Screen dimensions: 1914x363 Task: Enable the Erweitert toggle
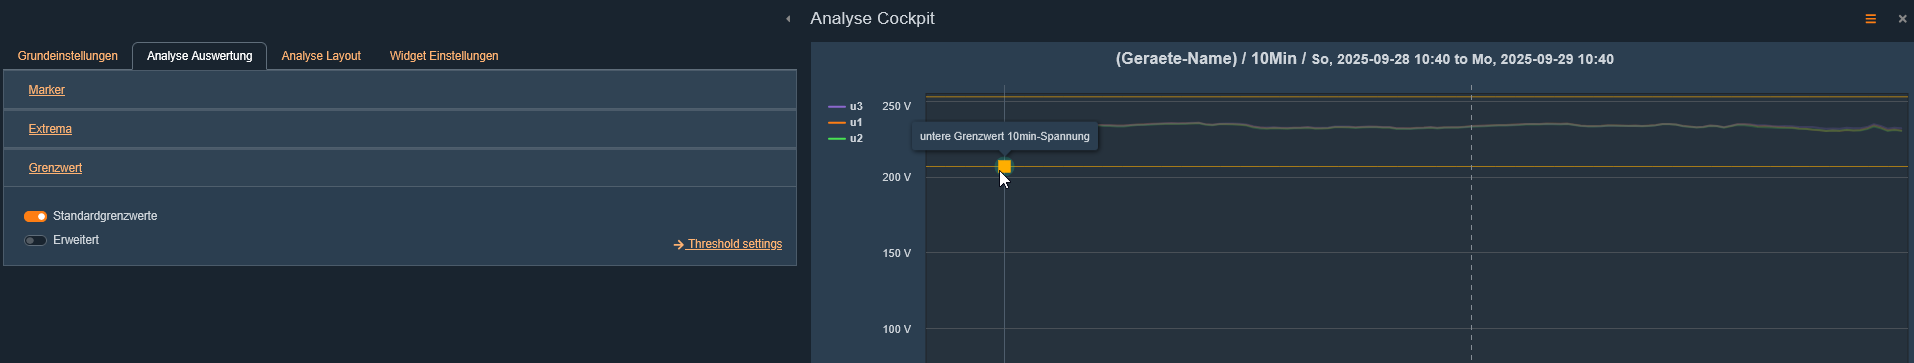pos(36,240)
